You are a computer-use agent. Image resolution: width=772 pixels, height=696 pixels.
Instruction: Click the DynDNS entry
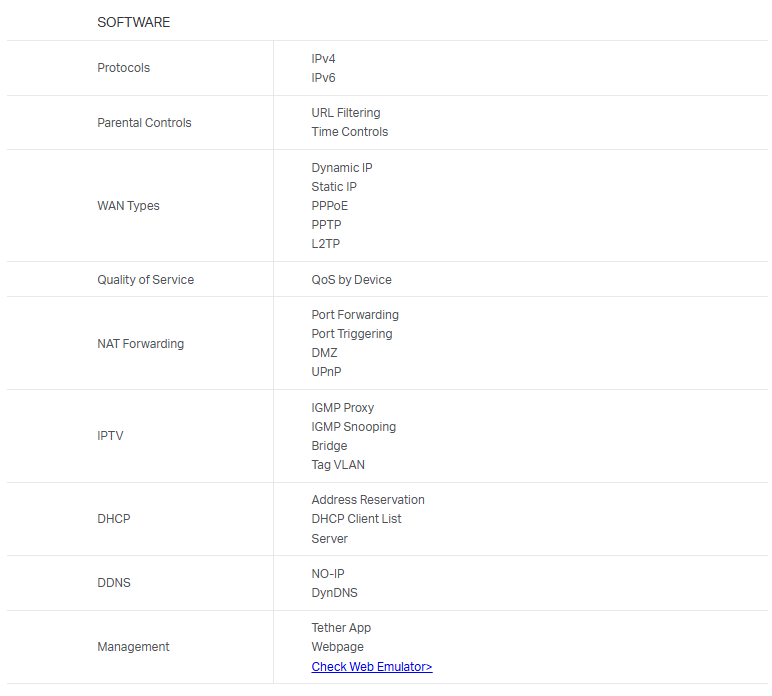(334, 593)
